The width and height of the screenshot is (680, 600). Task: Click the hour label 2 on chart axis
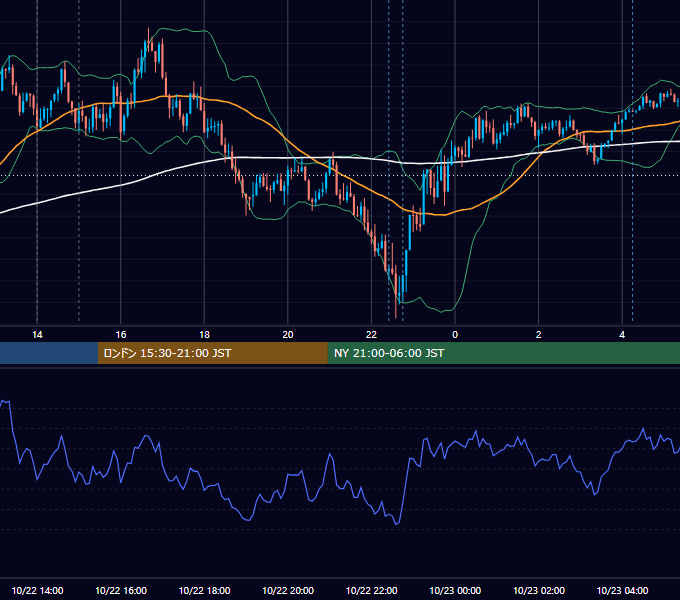[539, 335]
